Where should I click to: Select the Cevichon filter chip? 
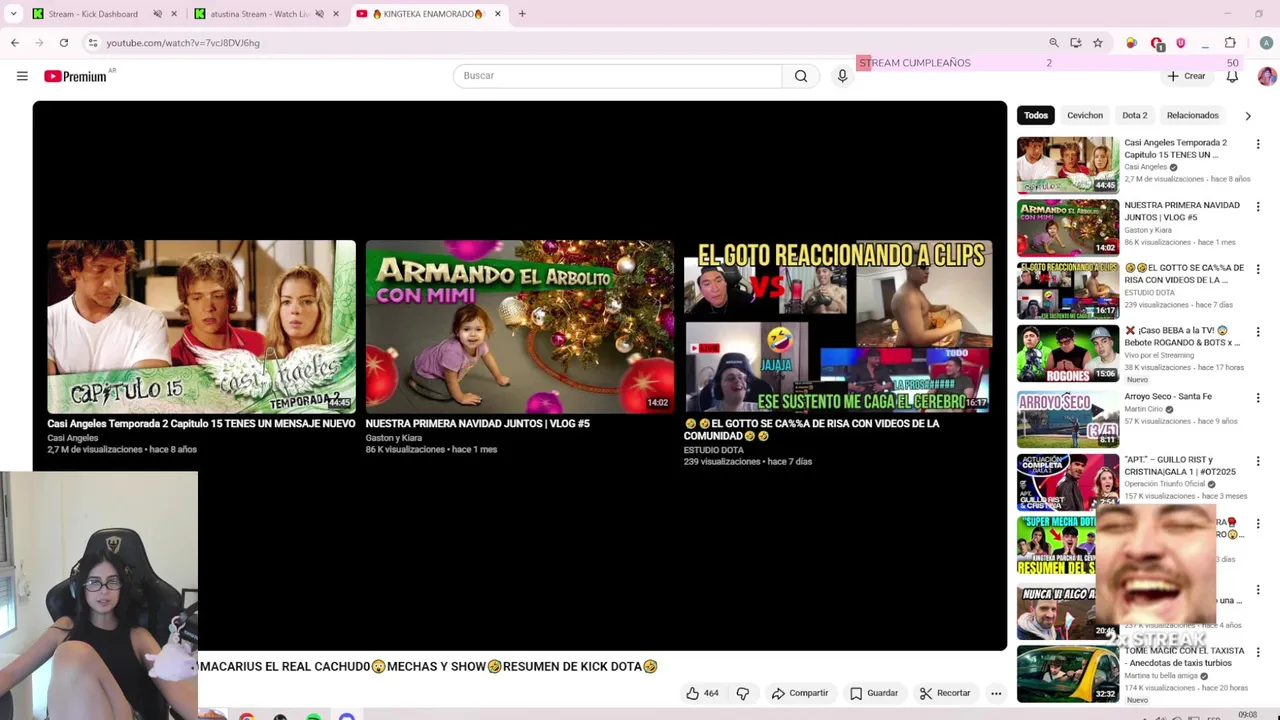point(1084,115)
